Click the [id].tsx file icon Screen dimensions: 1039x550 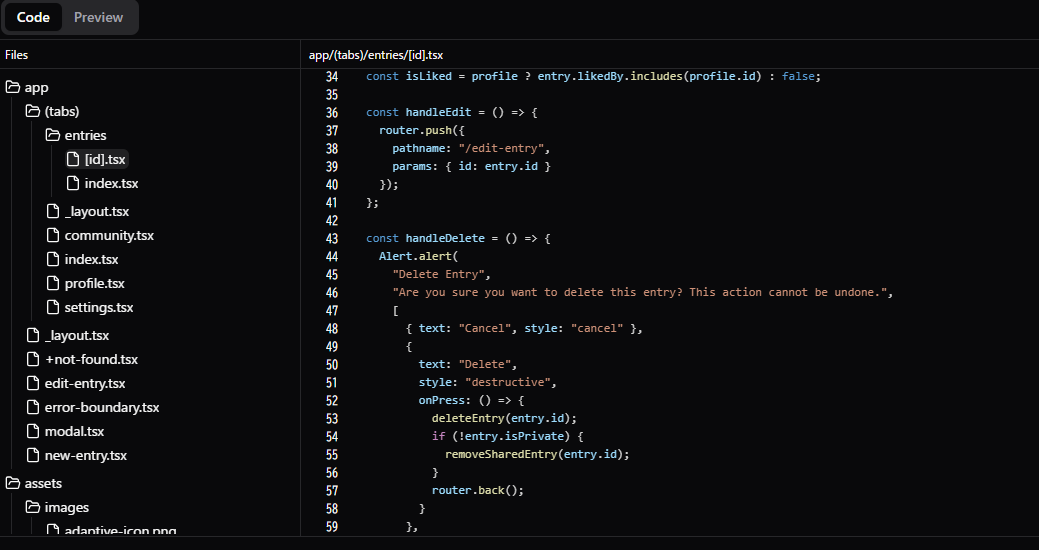point(73,159)
